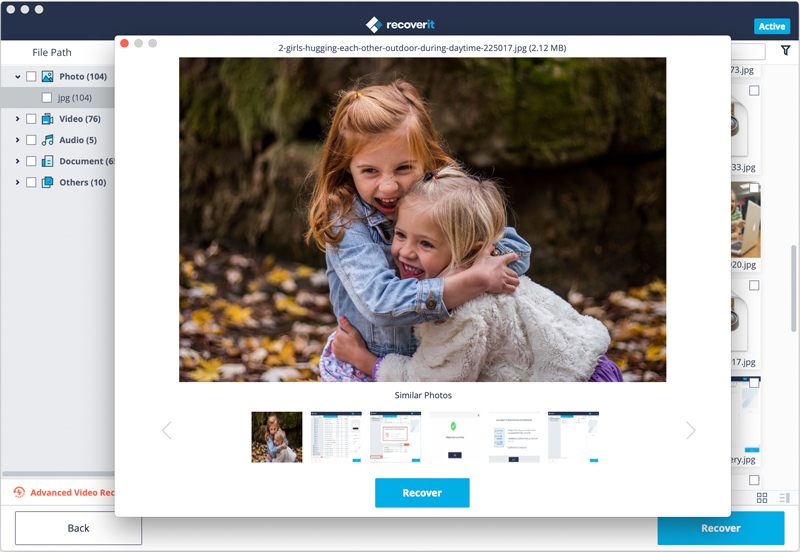Tick the jpg (104) checkbox
800x552 pixels.
click(46, 97)
